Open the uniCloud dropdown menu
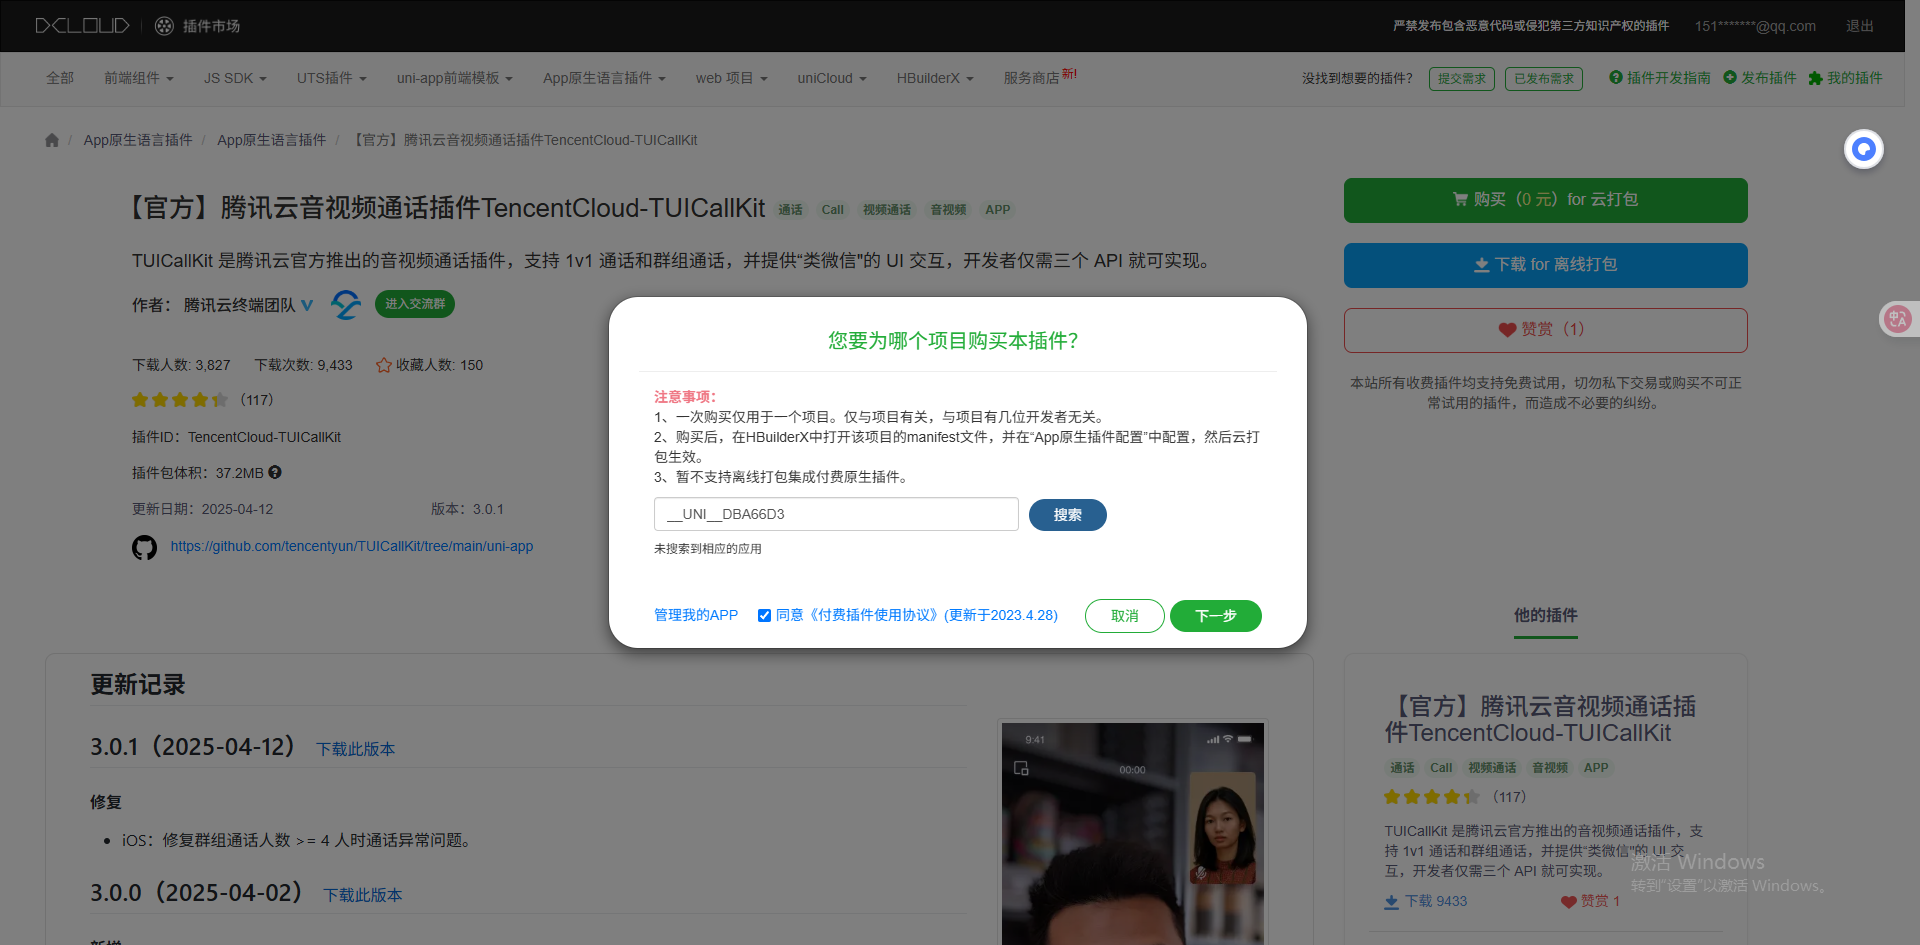The image size is (1920, 945). pyautogui.click(x=831, y=78)
